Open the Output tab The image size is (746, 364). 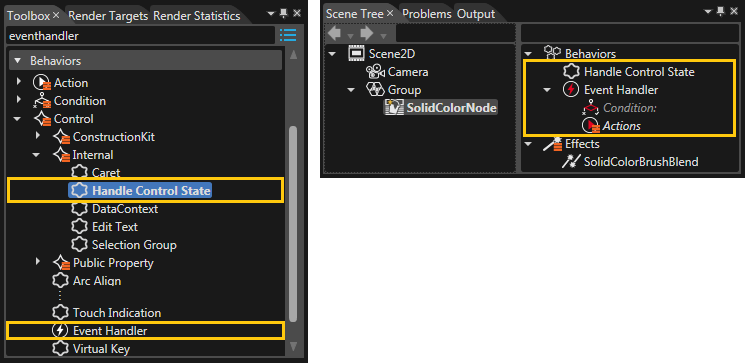coord(476,14)
